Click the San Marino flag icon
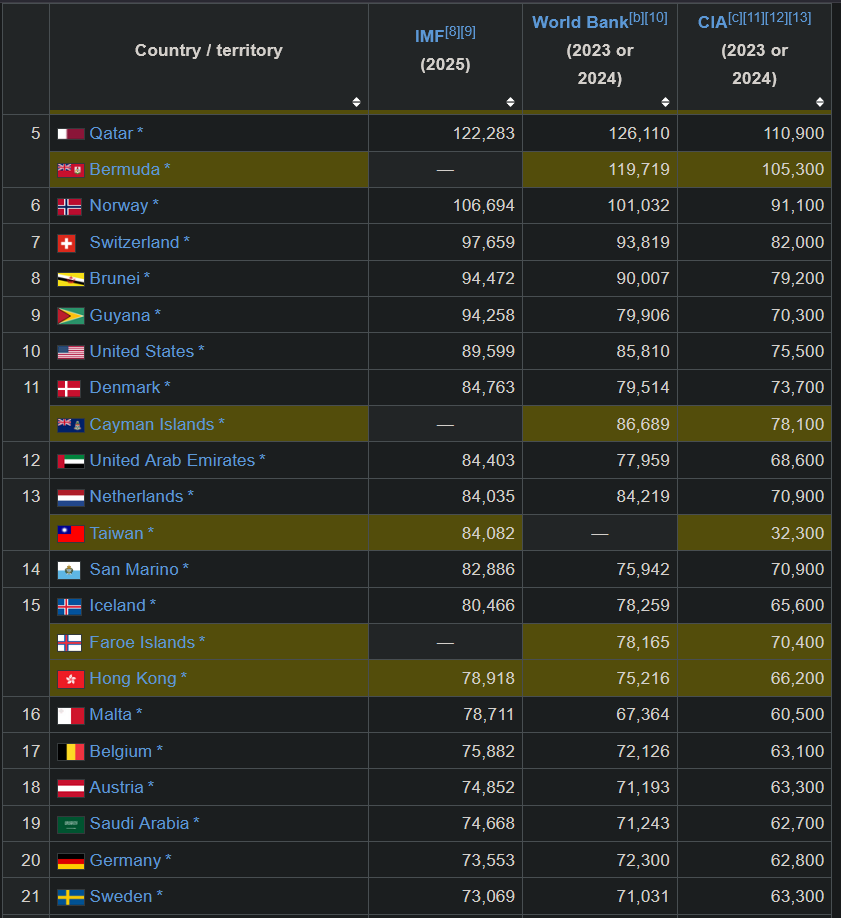This screenshot has width=841, height=918. tap(69, 570)
